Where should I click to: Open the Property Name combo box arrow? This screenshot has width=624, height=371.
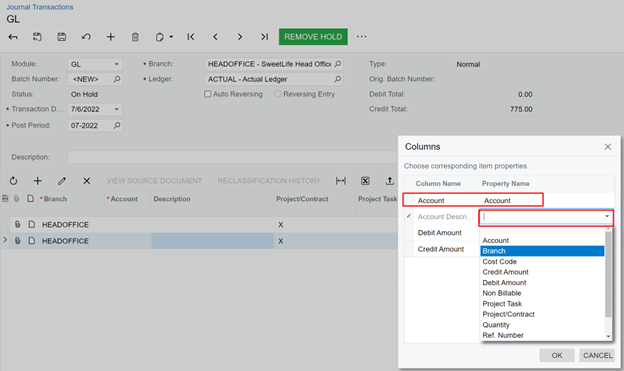607,217
